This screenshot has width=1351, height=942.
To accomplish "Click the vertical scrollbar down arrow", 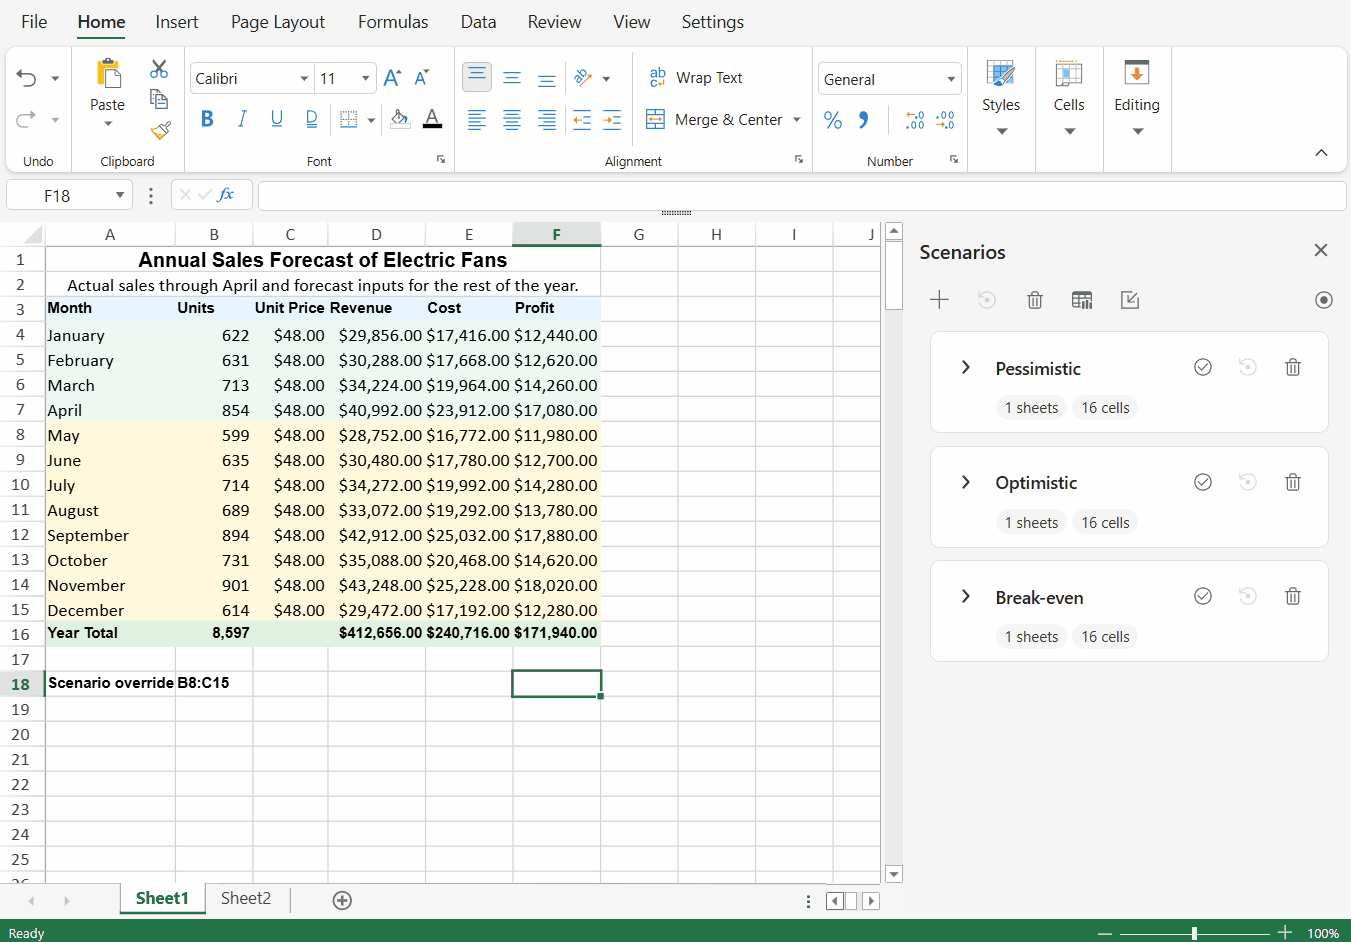I will [x=894, y=874].
